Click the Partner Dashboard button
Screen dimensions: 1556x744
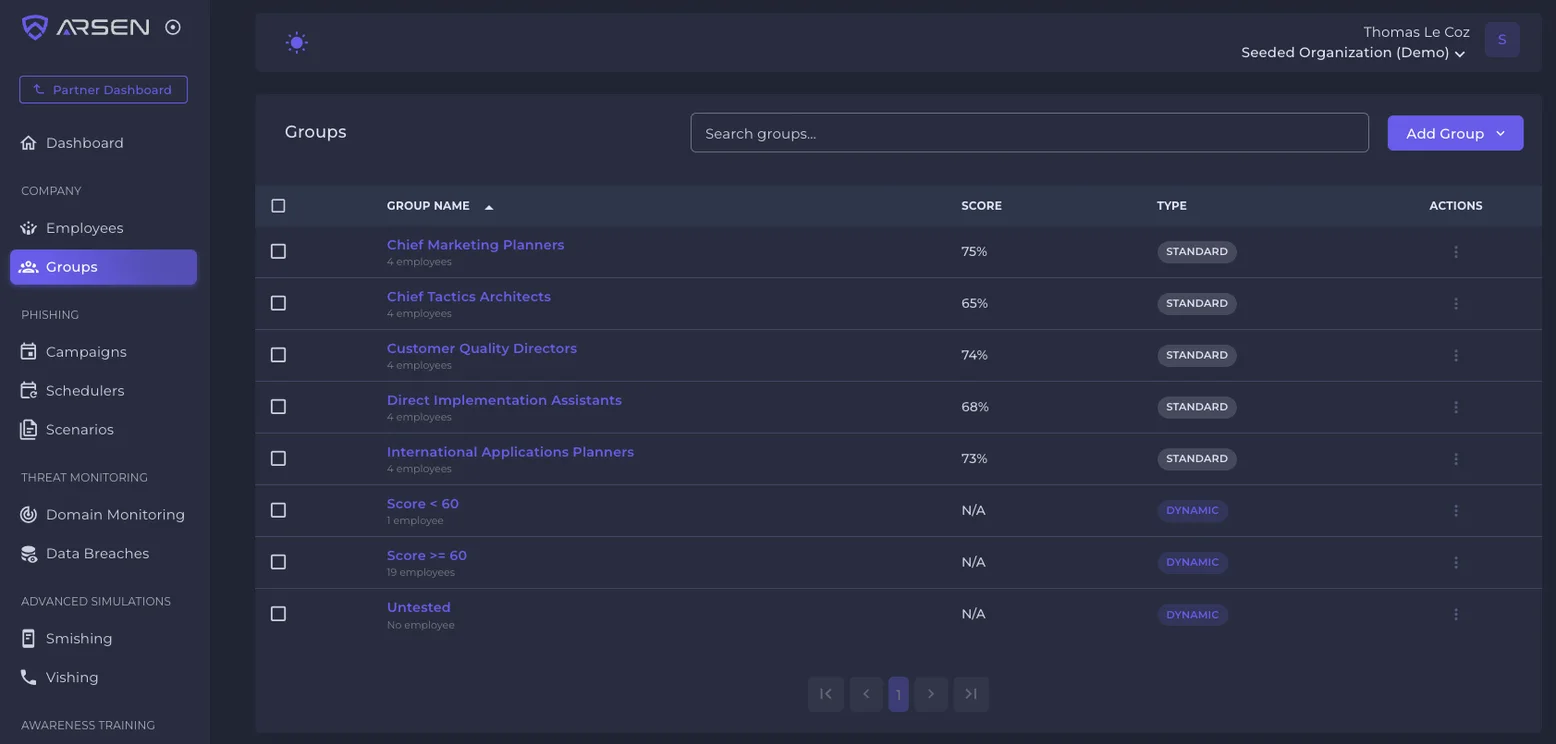click(103, 90)
